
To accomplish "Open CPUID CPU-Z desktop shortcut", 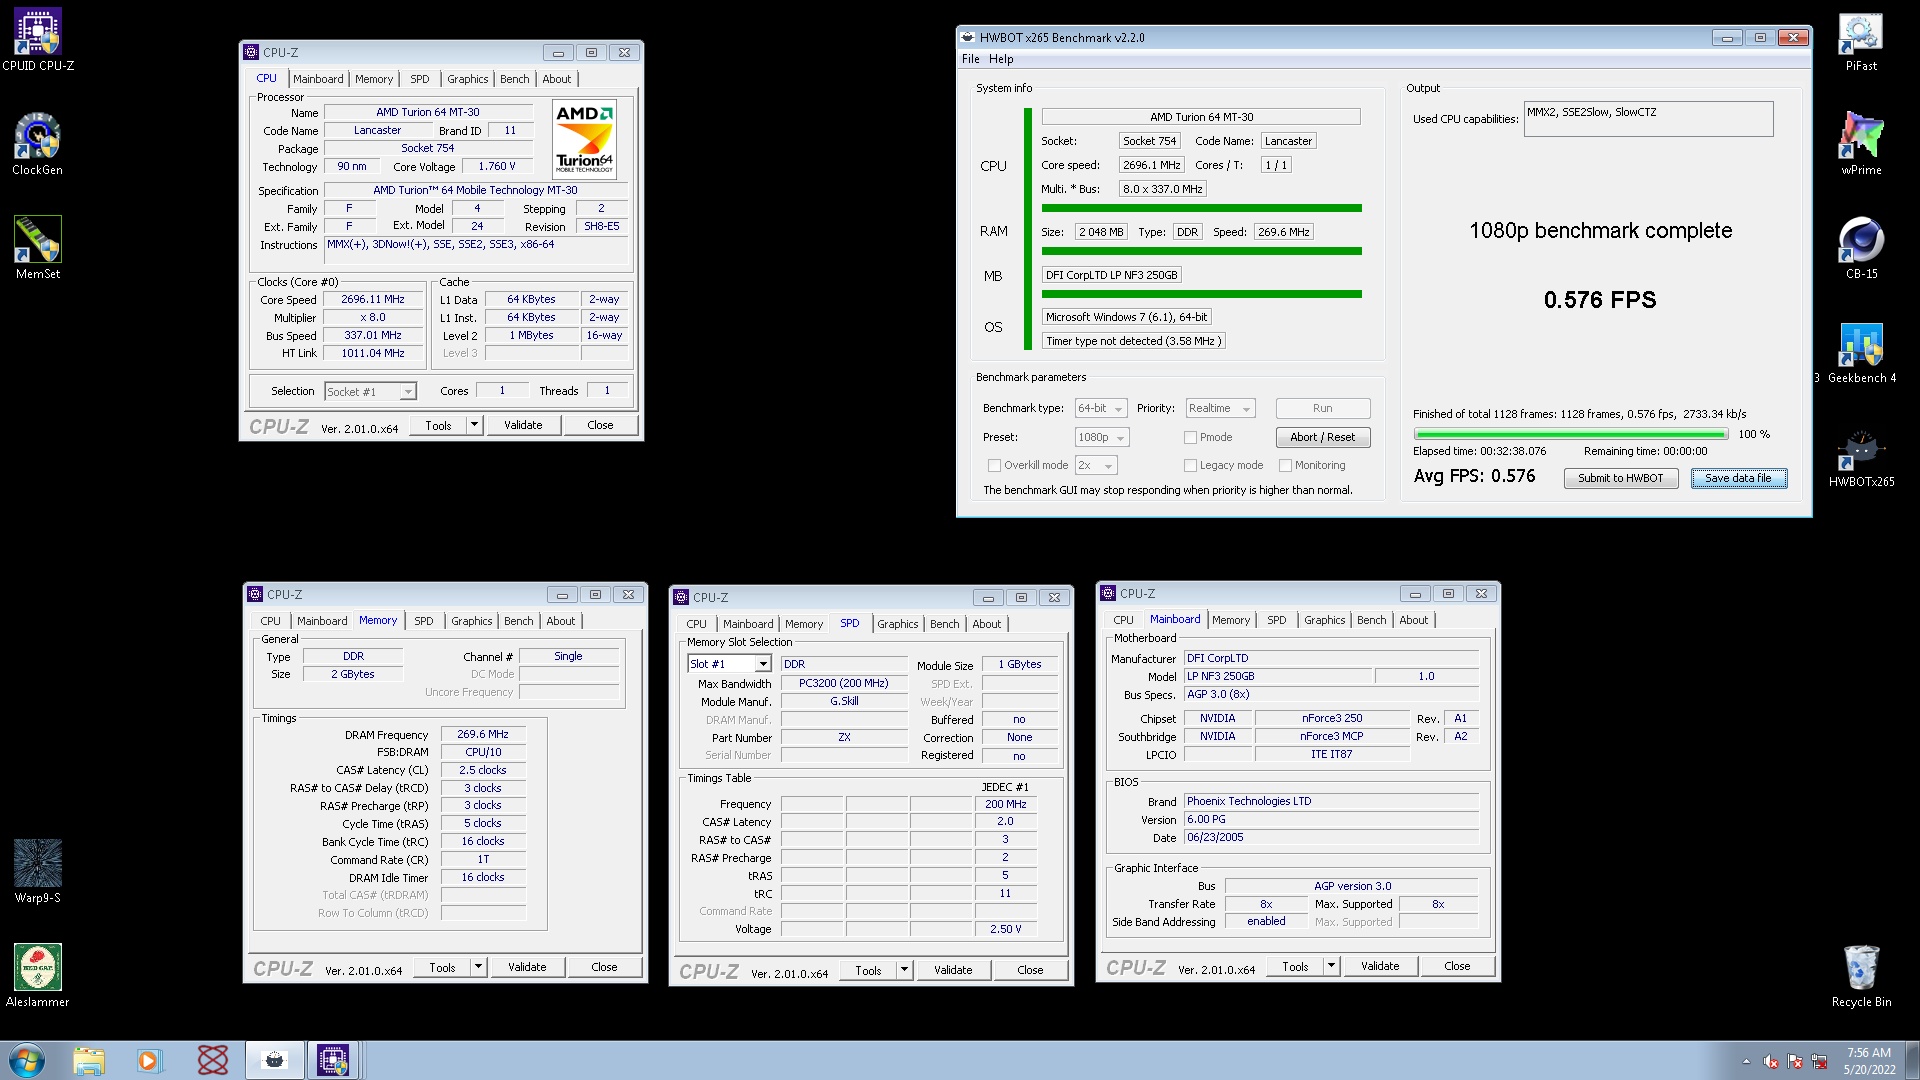I will [x=38, y=40].
